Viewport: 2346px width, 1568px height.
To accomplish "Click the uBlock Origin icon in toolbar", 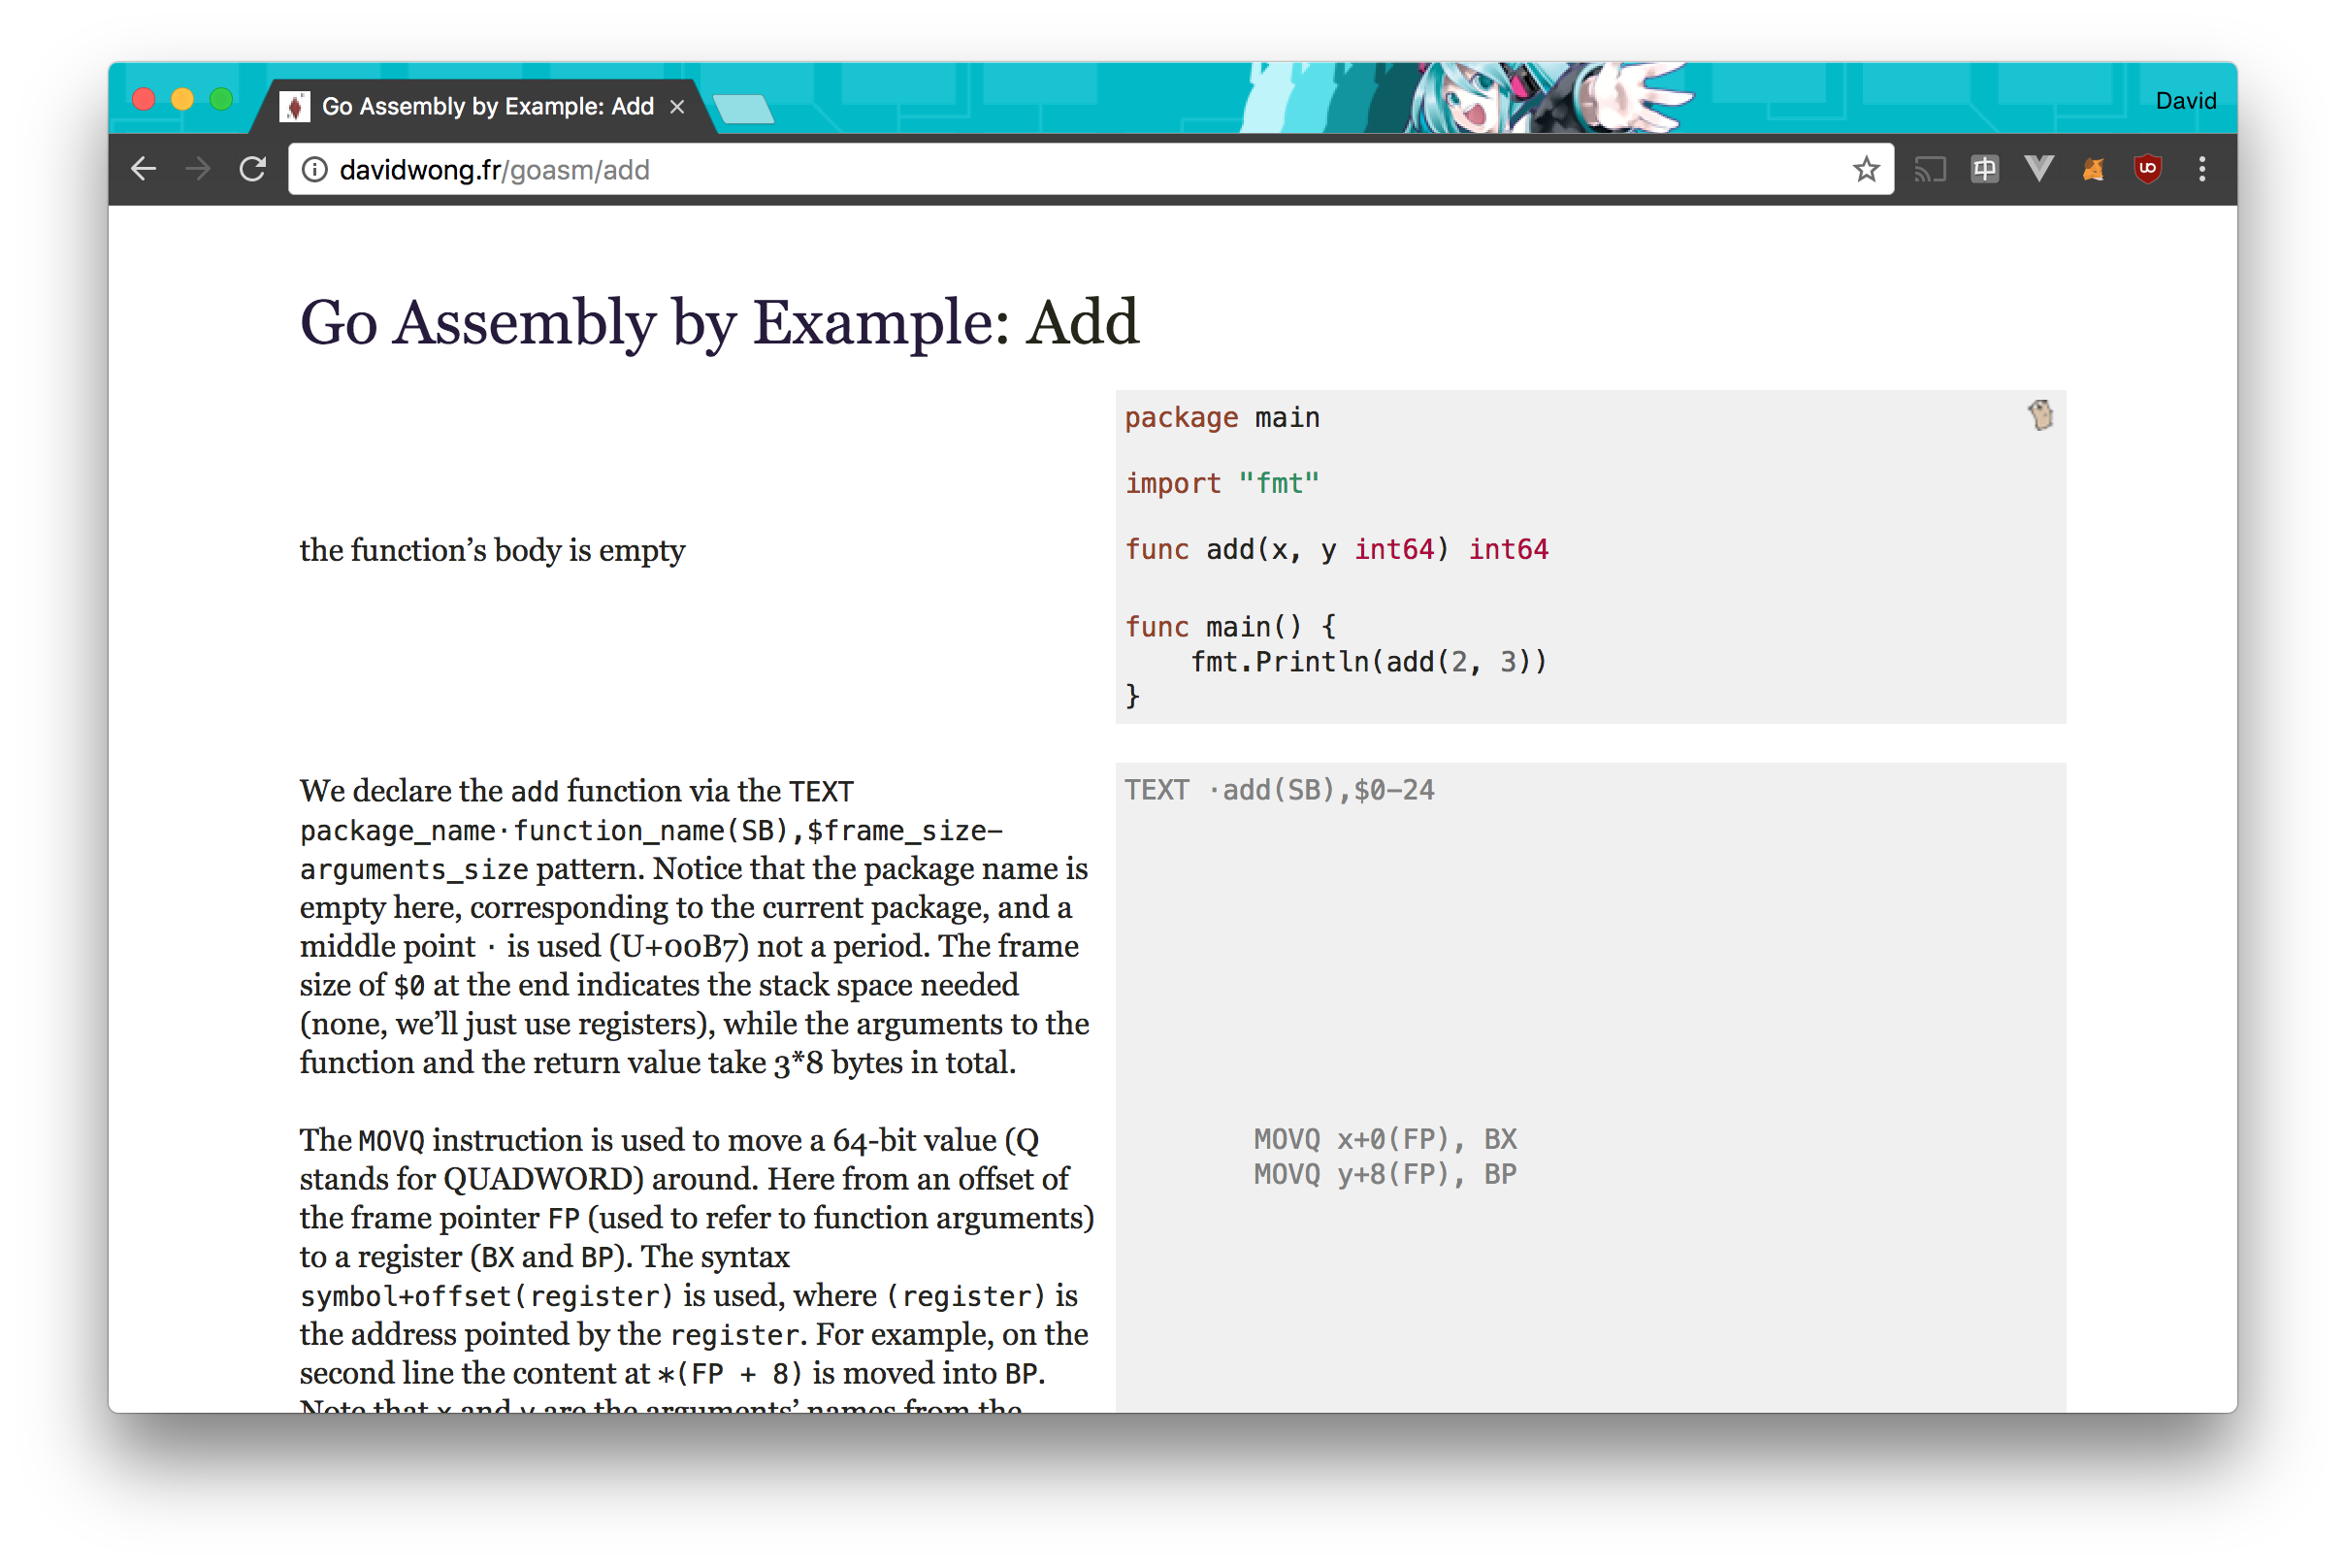I will pyautogui.click(x=2148, y=170).
